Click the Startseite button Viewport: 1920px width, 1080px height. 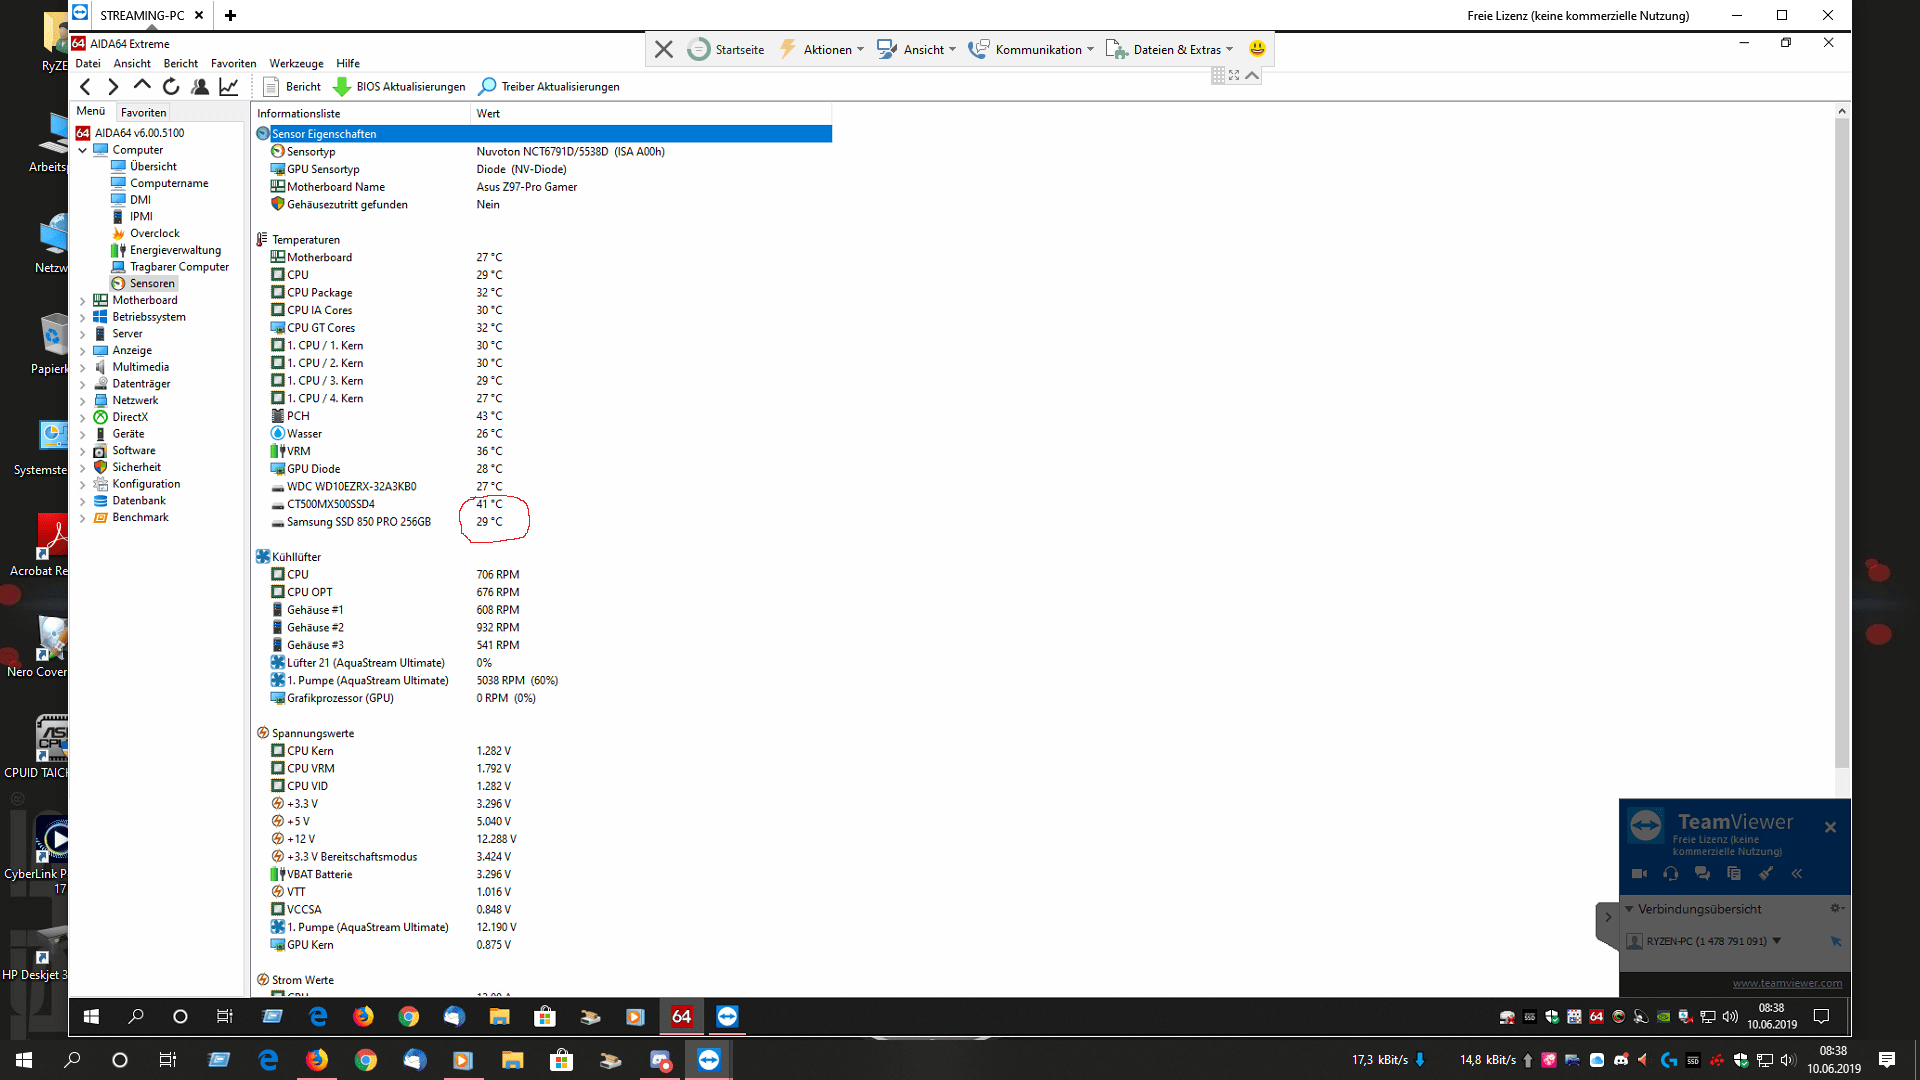click(x=727, y=49)
